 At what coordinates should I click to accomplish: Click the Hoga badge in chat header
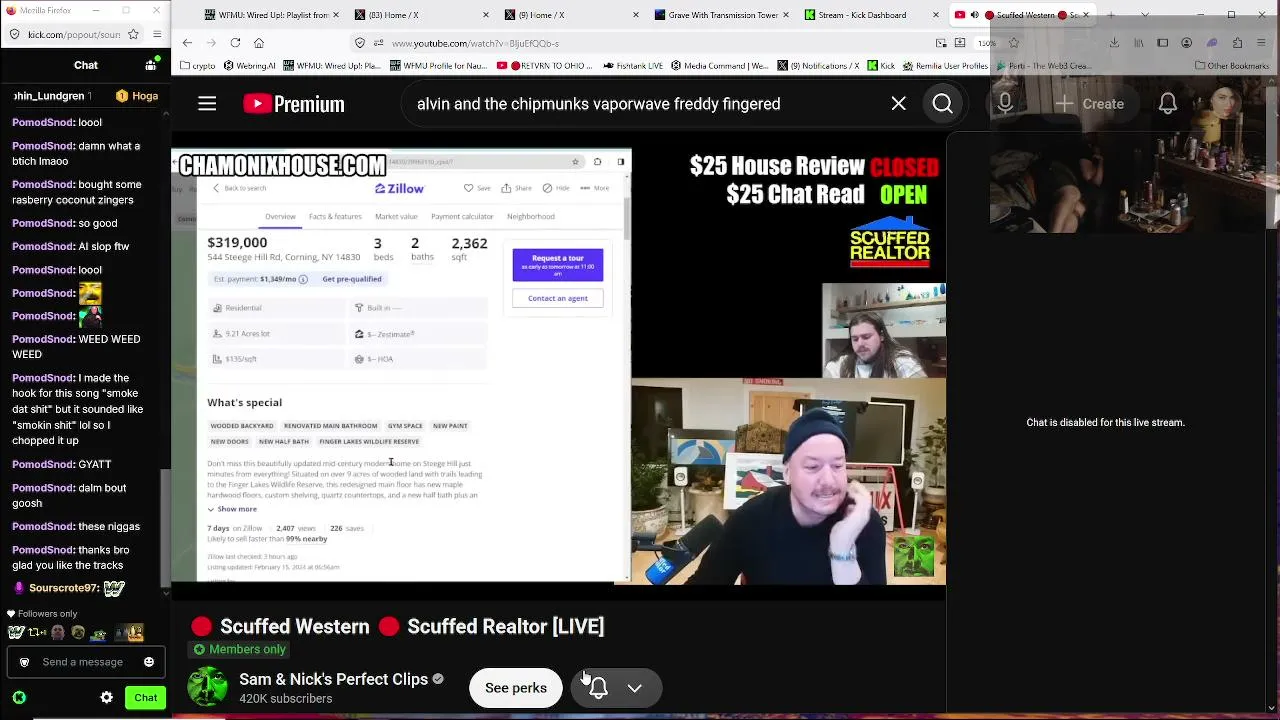pos(137,96)
